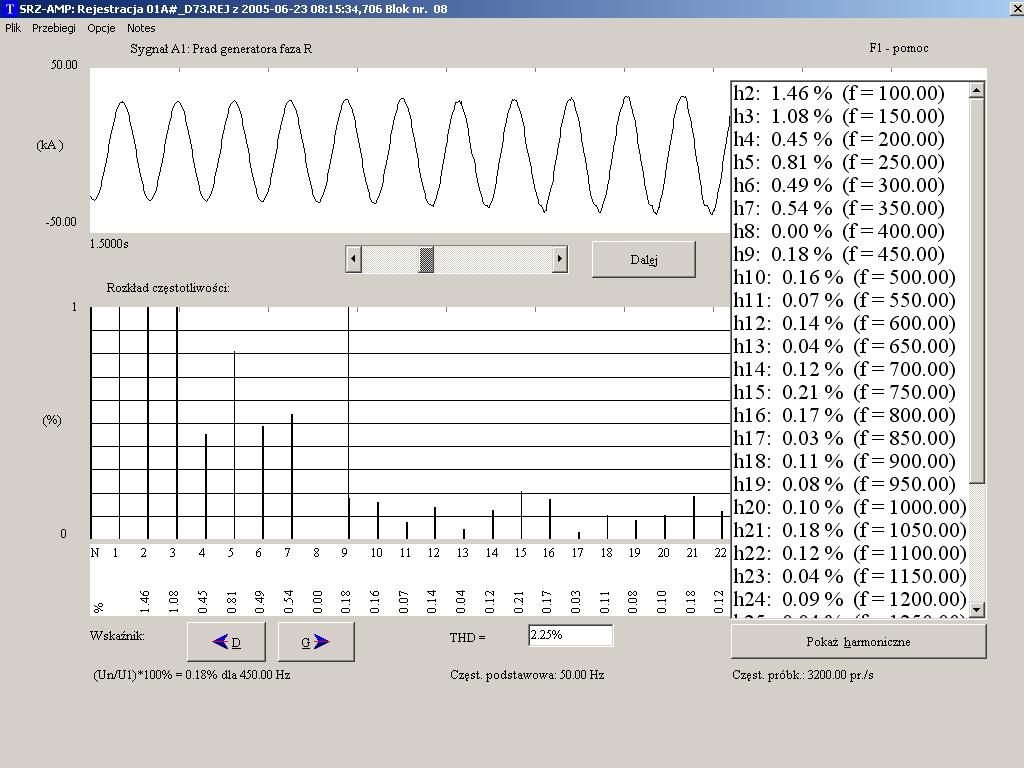Viewport: 1024px width, 768px height.
Task: Select the h21: 0.18 % list row
Action: 850,530
